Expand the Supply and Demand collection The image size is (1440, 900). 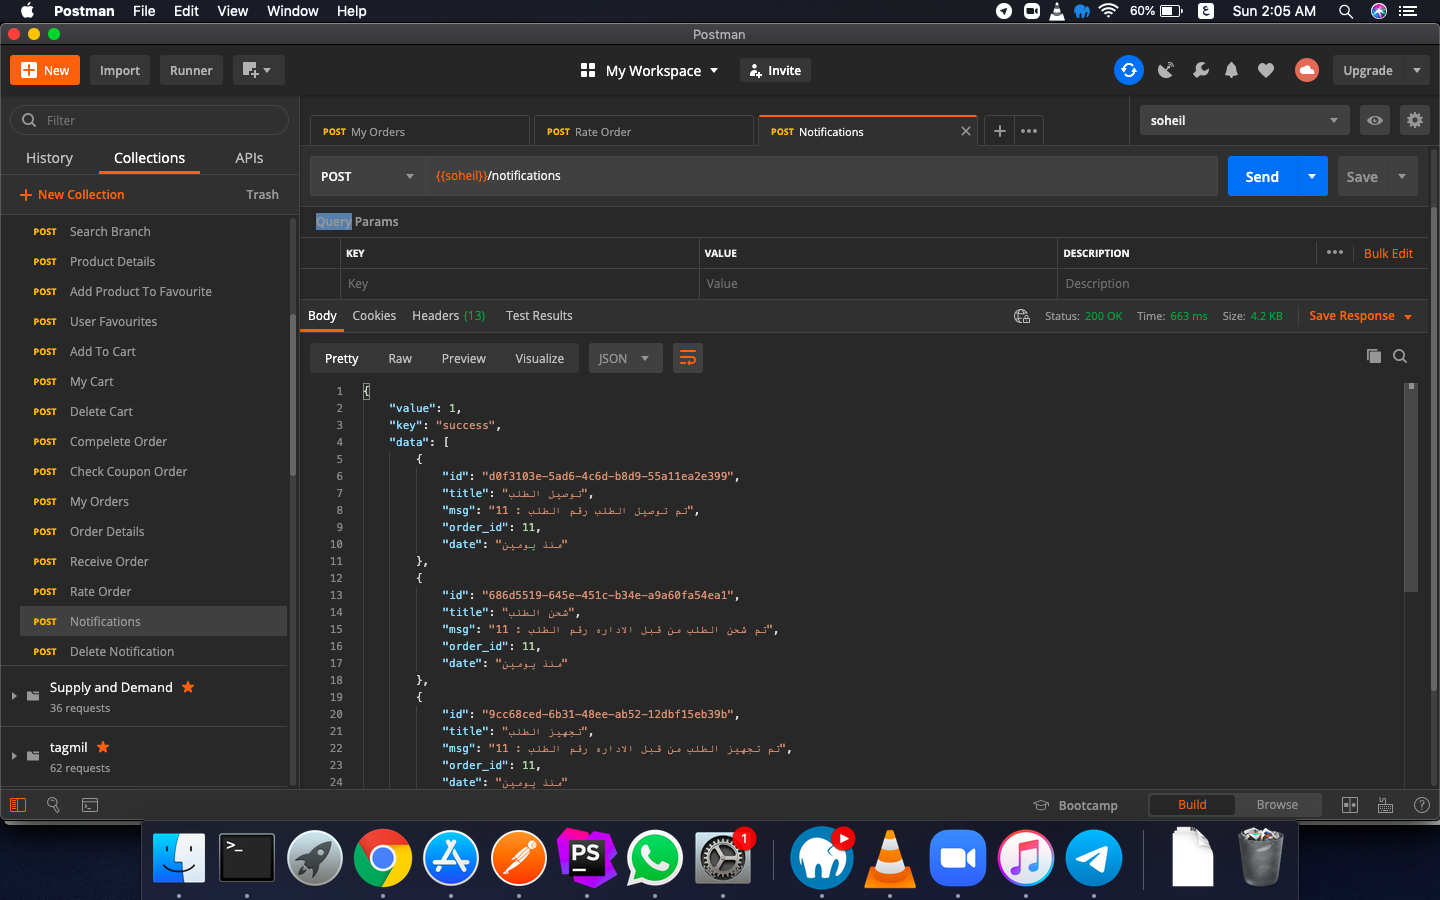point(14,696)
